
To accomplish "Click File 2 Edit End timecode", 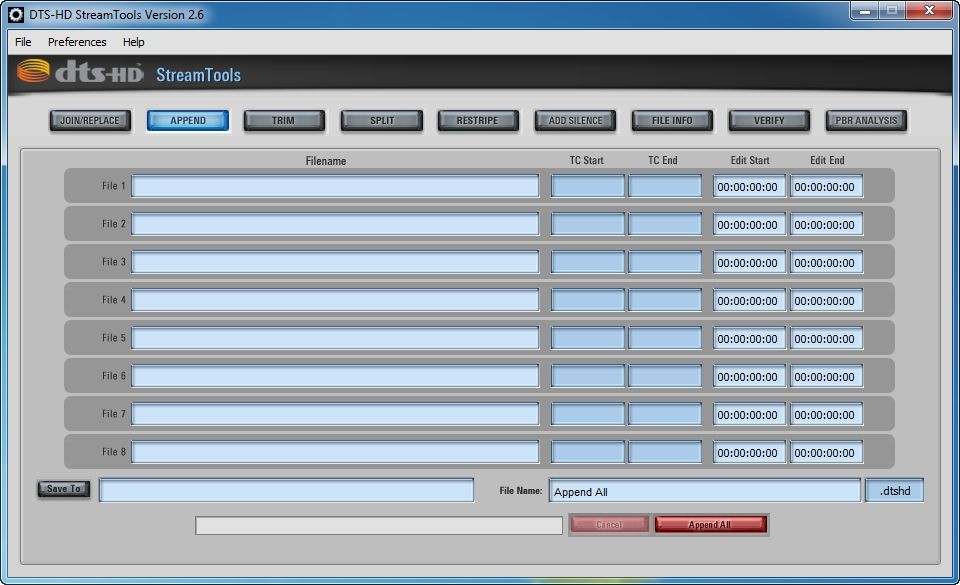I will coord(827,225).
